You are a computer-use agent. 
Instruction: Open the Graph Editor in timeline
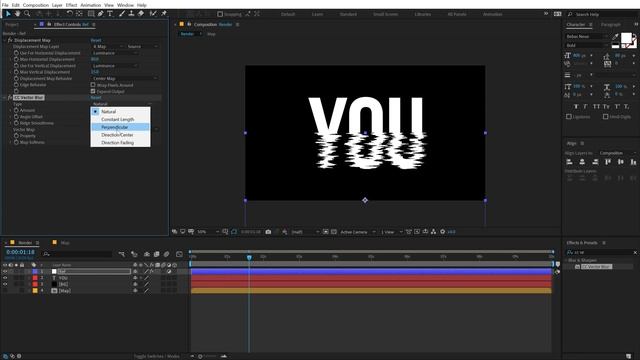pos(179,254)
